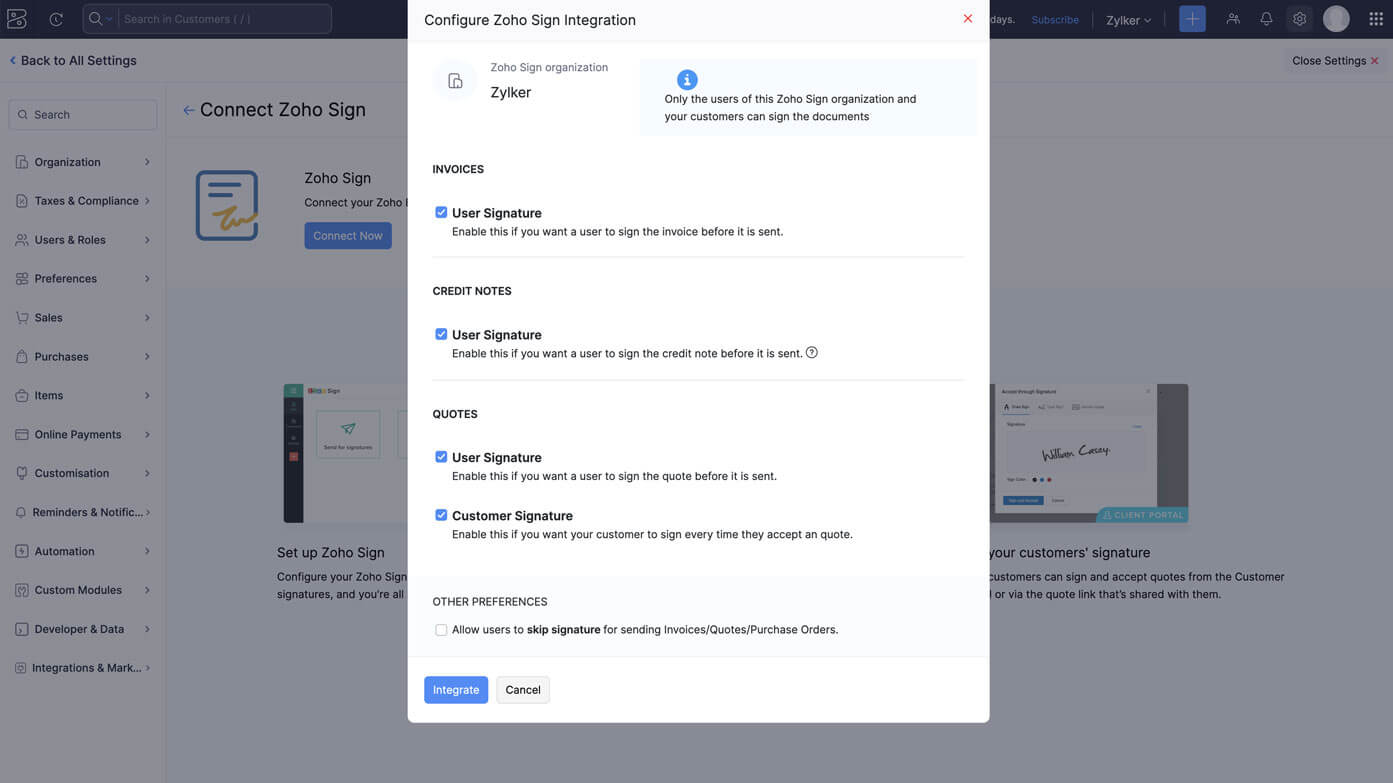This screenshot has height=783, width=1393.
Task: Click the Developer & Data sidebar icon
Action: tap(22, 629)
